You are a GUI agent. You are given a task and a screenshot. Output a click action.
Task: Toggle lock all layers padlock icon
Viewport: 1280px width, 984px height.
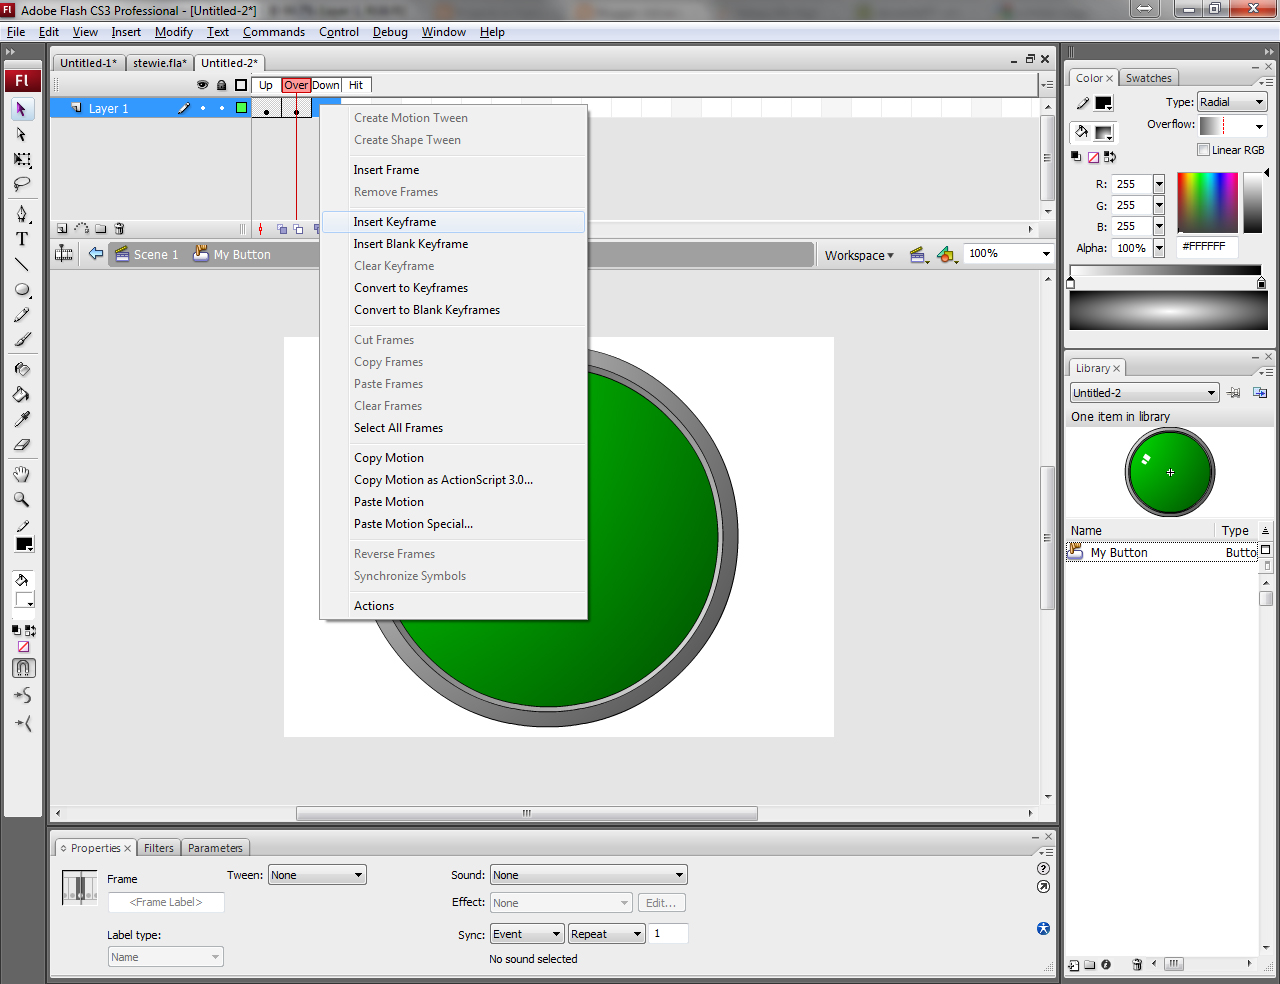coord(221,85)
